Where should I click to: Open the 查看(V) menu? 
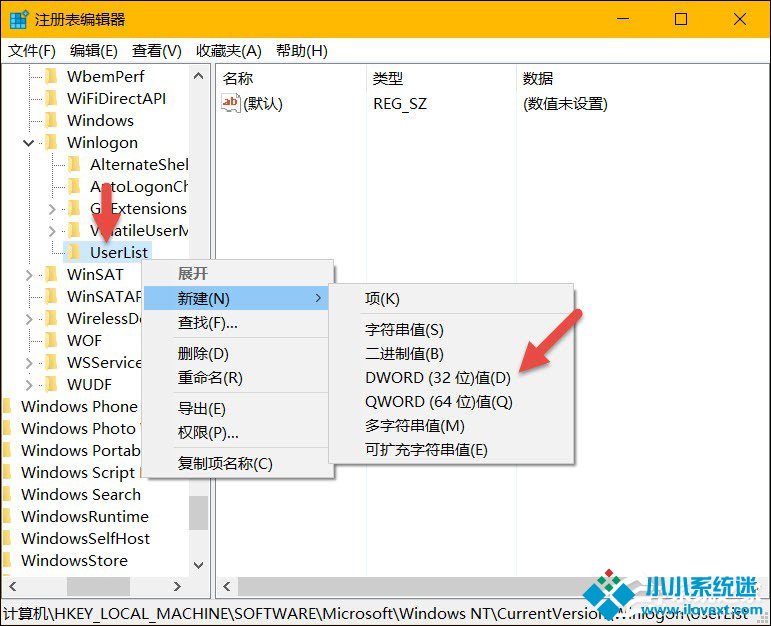pos(157,51)
